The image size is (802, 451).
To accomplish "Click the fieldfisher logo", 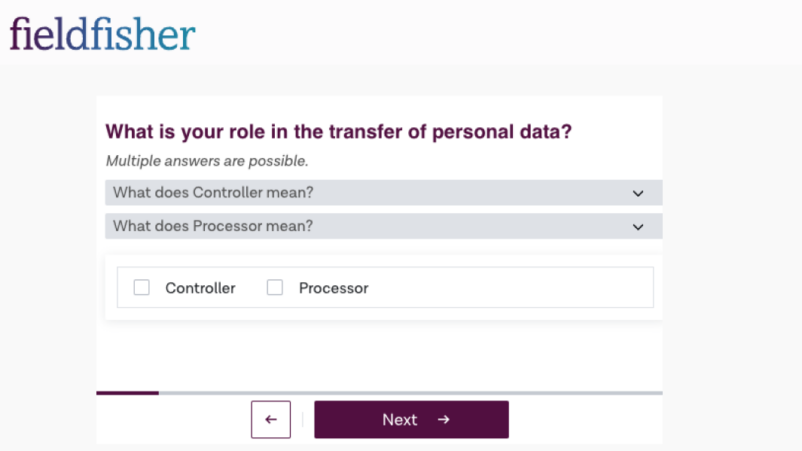I will [102, 34].
